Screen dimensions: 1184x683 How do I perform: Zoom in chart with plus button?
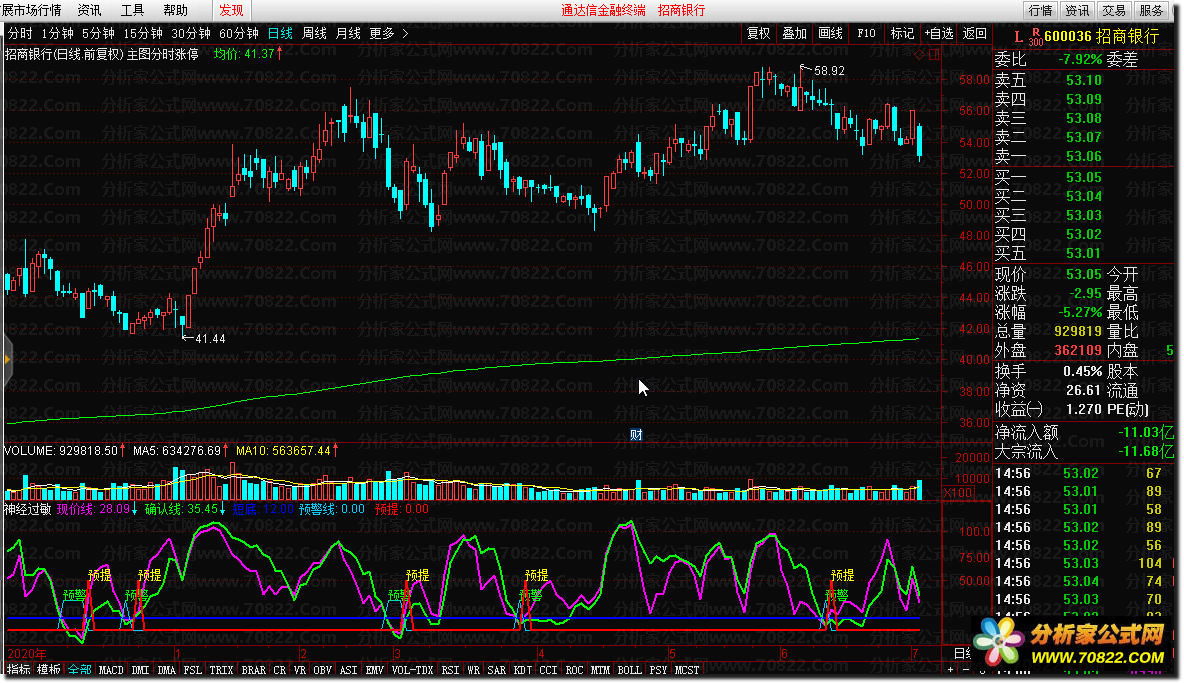pyautogui.click(x=951, y=669)
